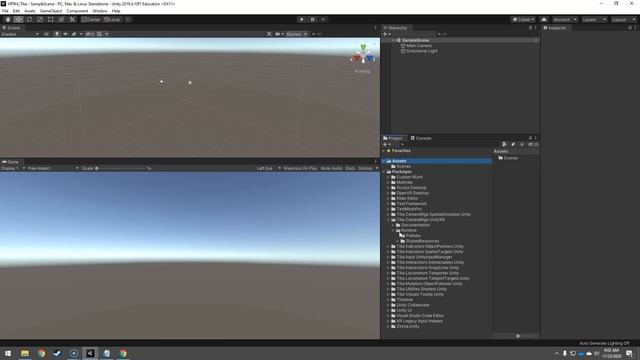Lock the Inspector panel

(x=630, y=28)
